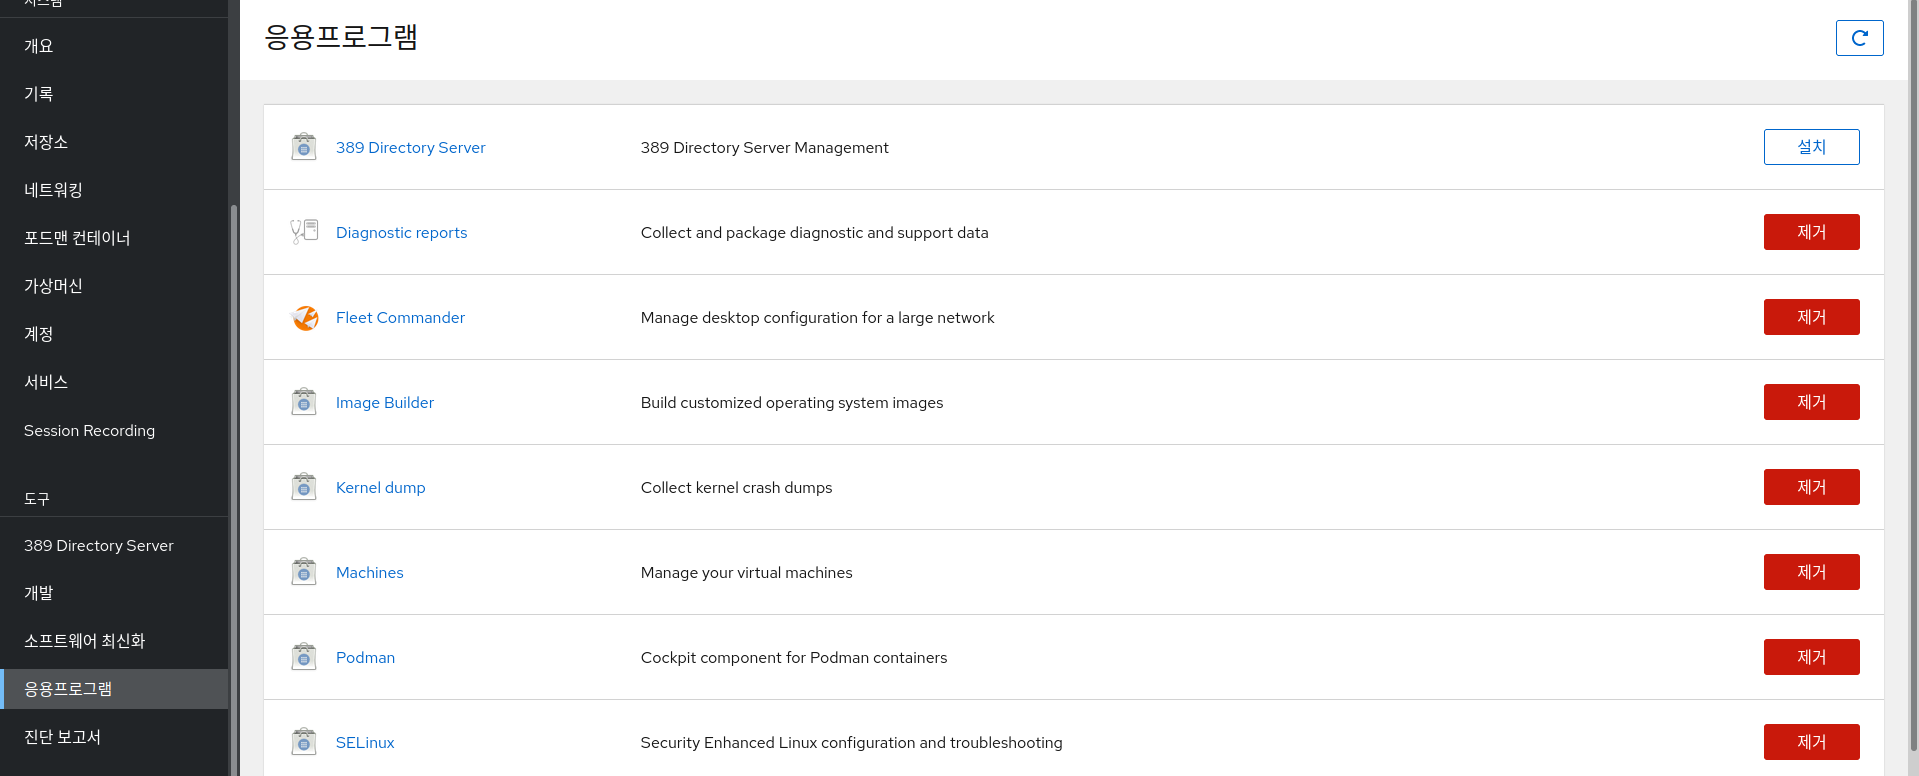This screenshot has width=1919, height=776.
Task: Remove Fleet Commander with 제거 button
Action: (1811, 317)
